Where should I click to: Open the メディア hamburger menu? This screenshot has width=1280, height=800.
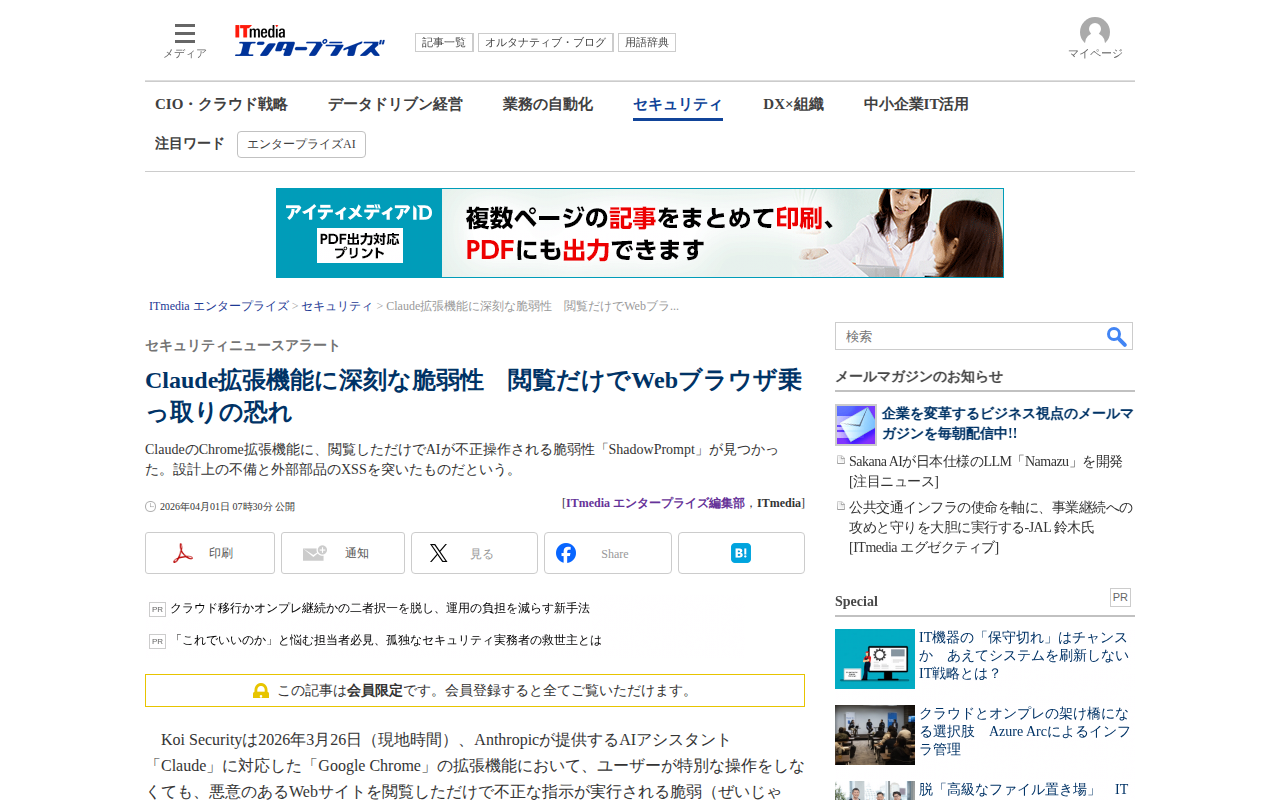[x=185, y=40]
